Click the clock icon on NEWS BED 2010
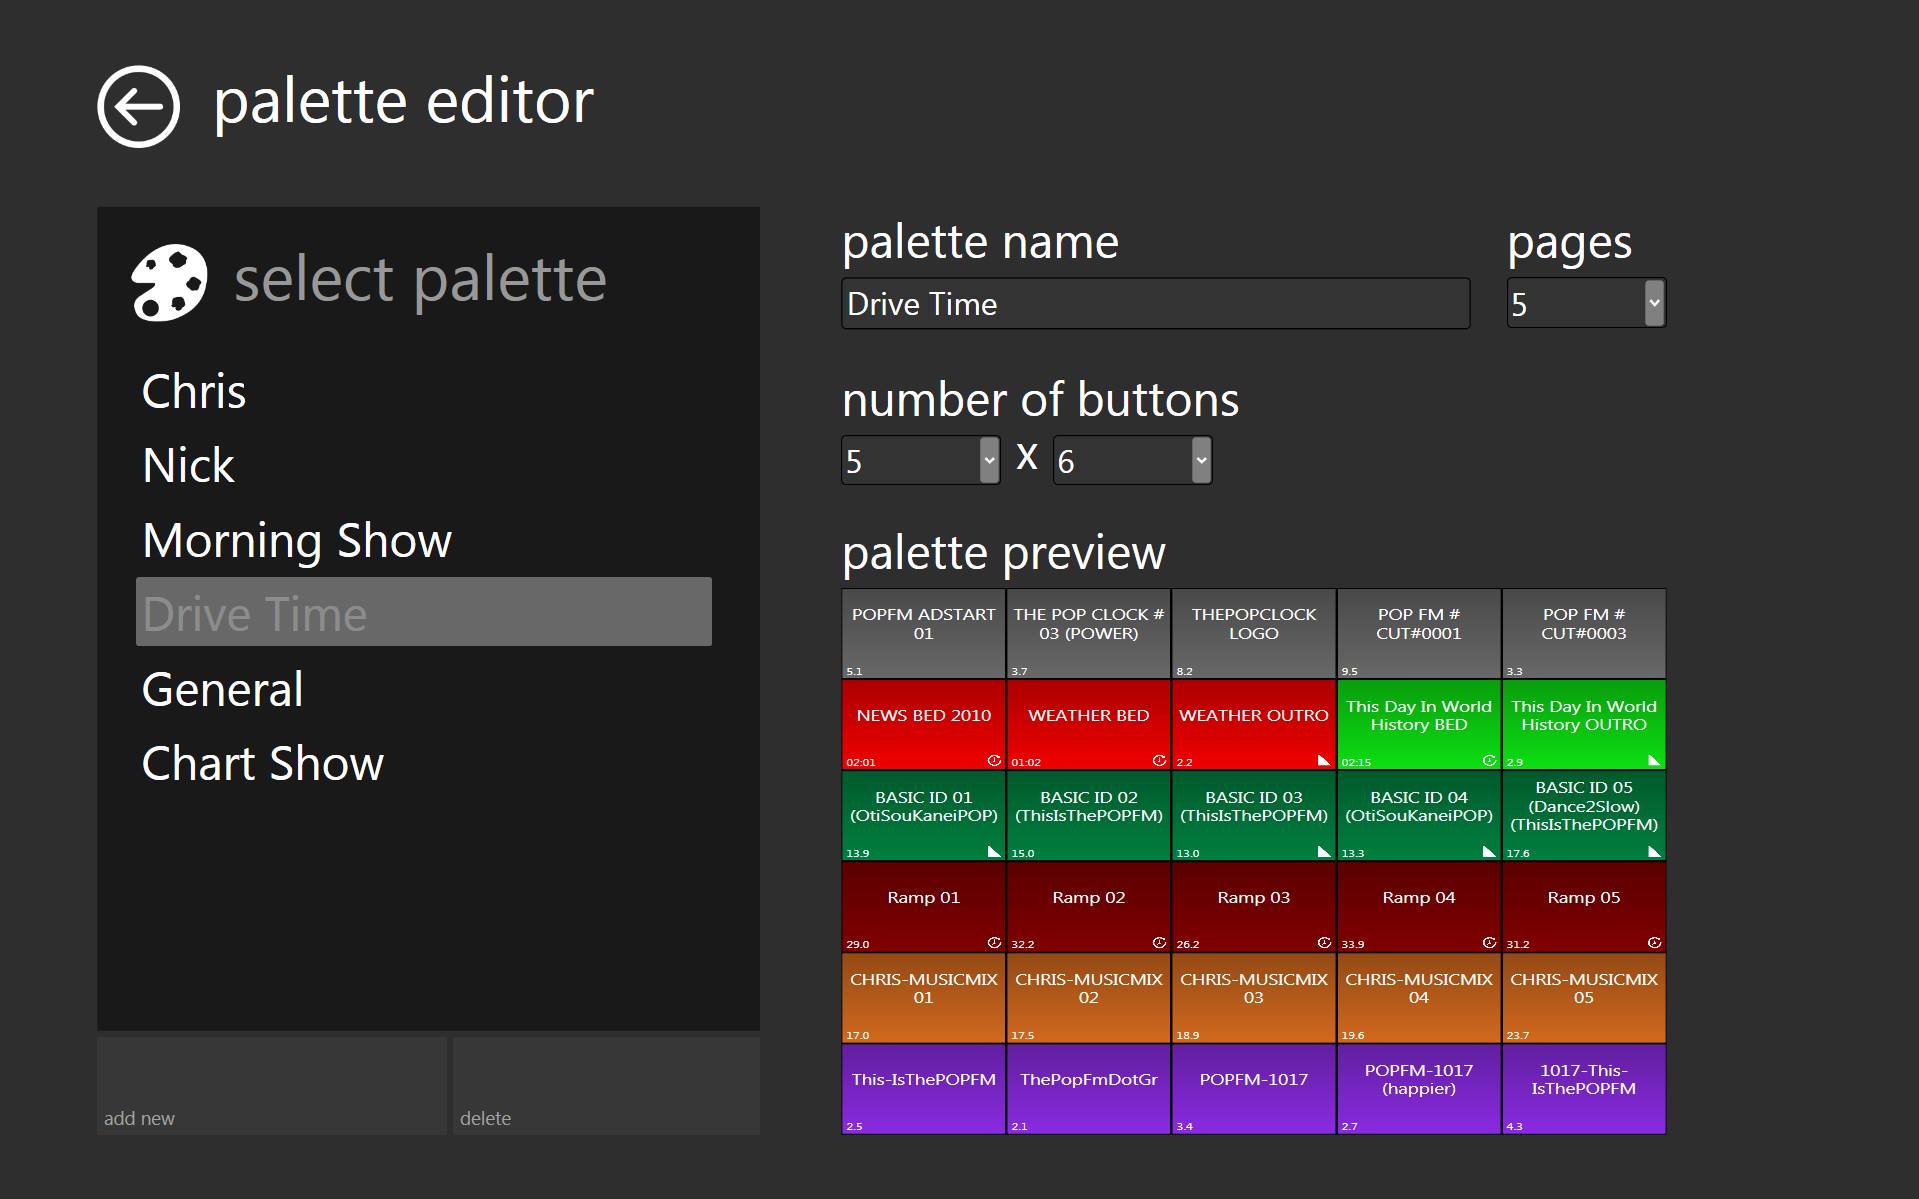The height and width of the screenshot is (1199, 1919). 994,760
